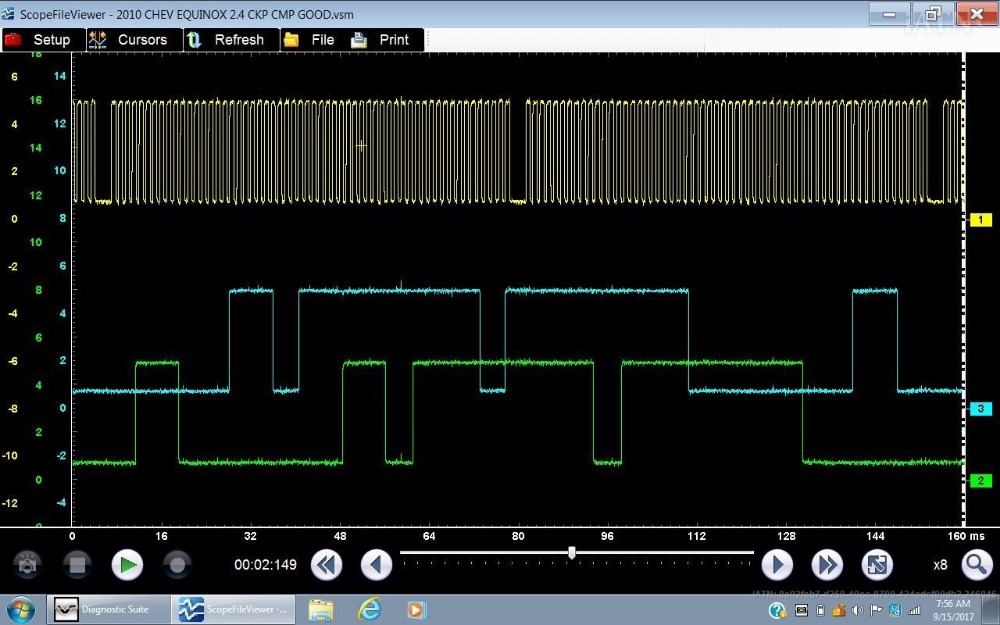
Task: Click the fast forward double-arrow button
Action: click(x=827, y=565)
